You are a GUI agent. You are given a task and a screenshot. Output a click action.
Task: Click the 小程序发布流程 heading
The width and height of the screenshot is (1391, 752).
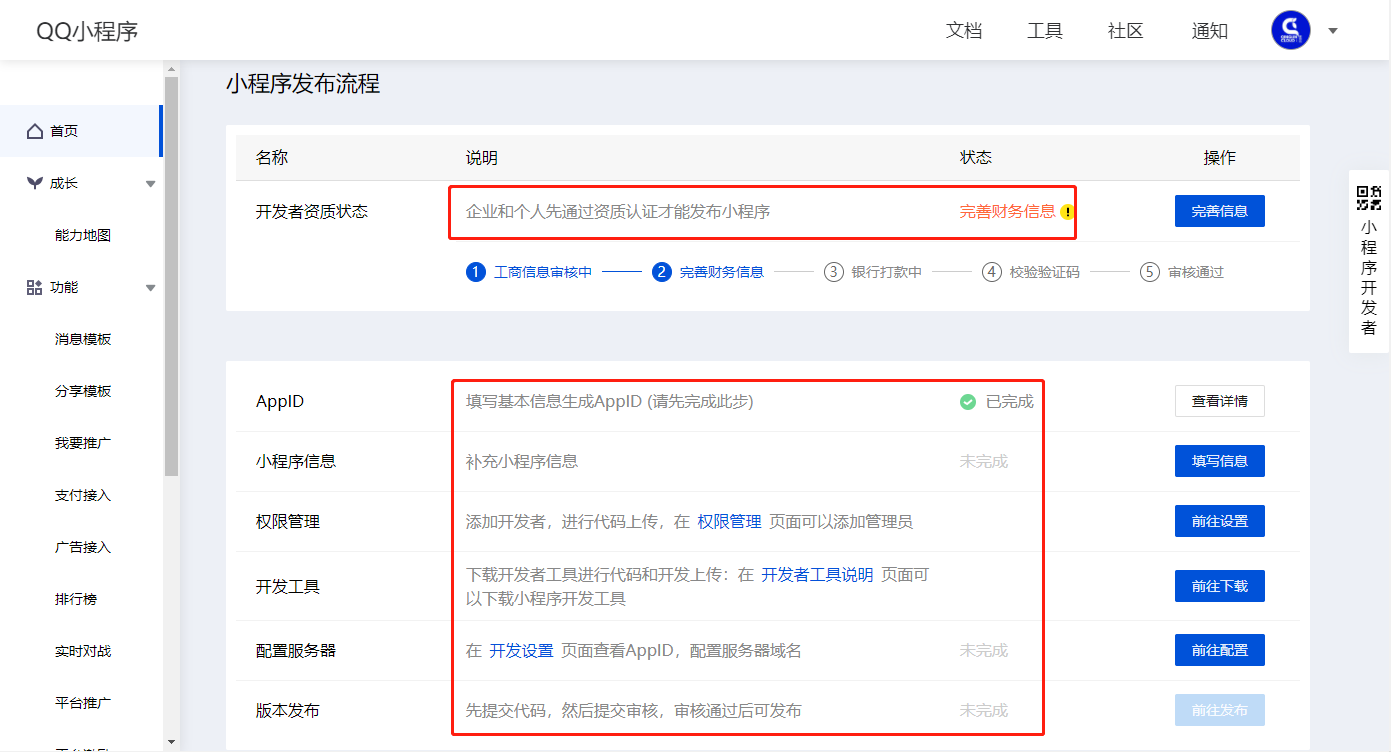tap(303, 84)
